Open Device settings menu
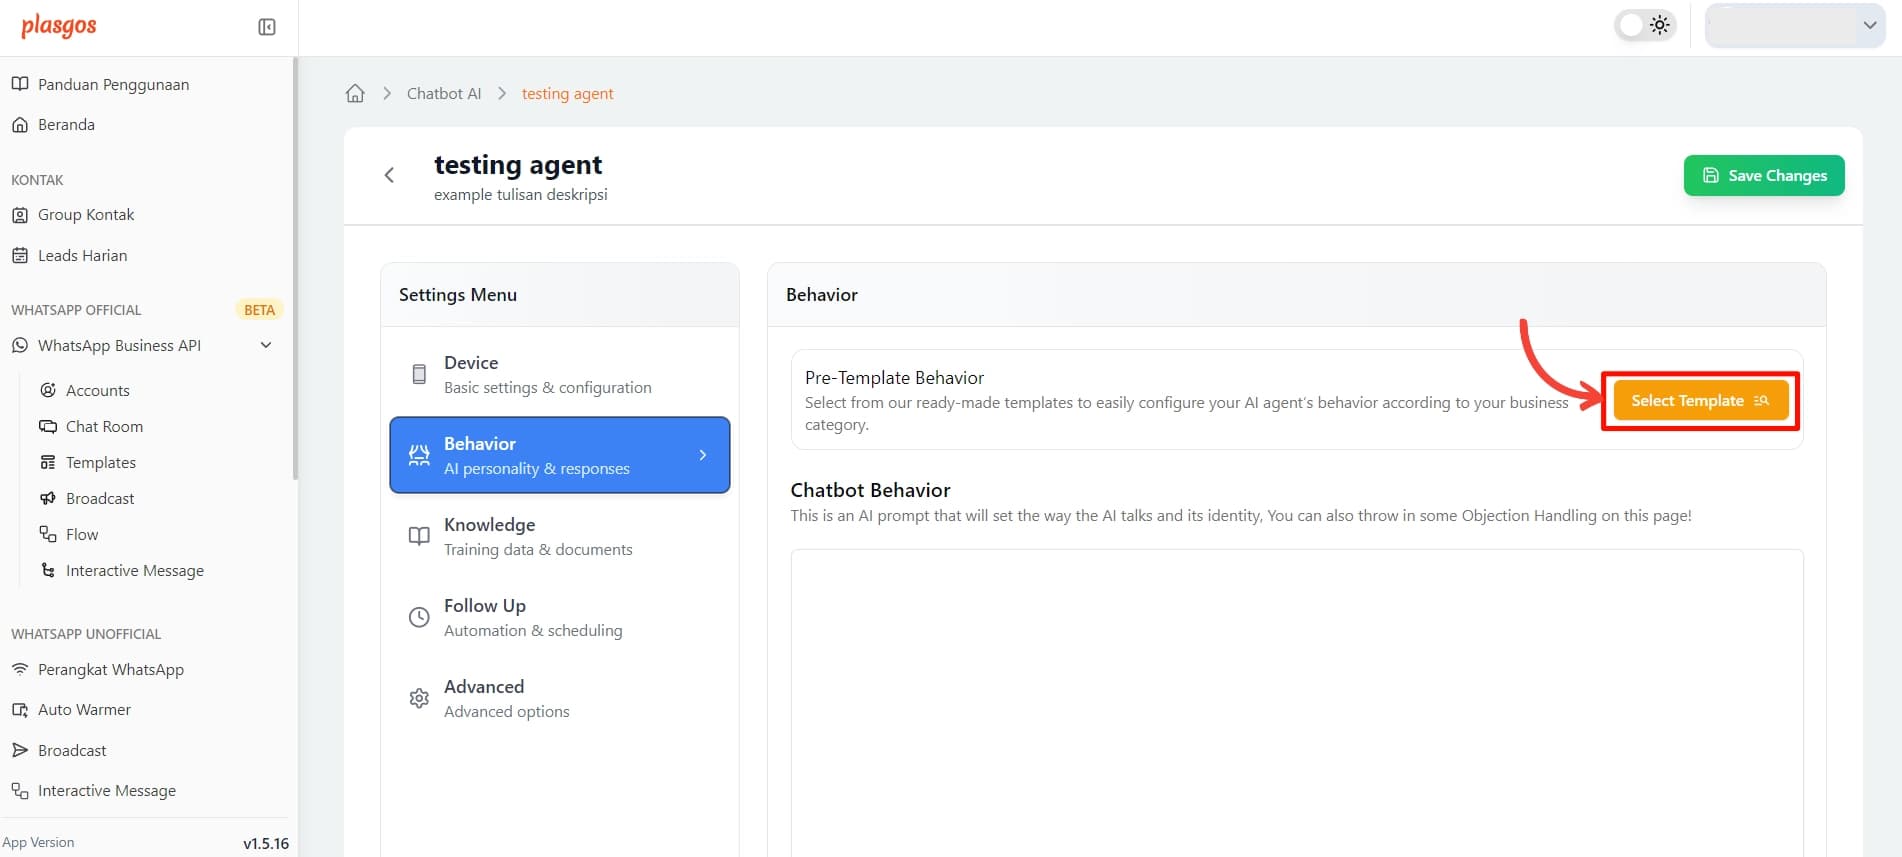Viewport: 1902px width, 857px height. coord(560,374)
